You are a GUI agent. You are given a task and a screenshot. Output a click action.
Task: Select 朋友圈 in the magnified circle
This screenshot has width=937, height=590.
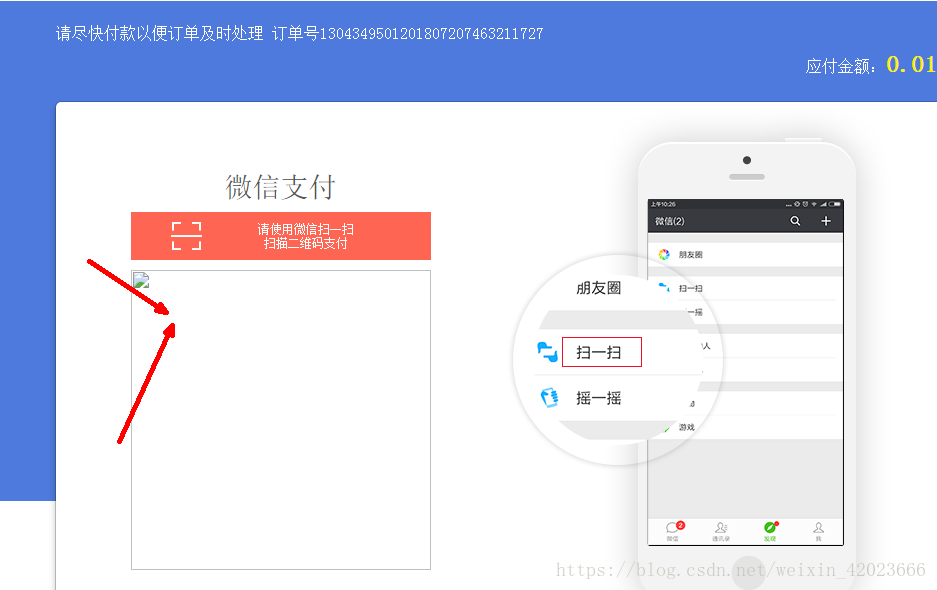click(x=598, y=288)
